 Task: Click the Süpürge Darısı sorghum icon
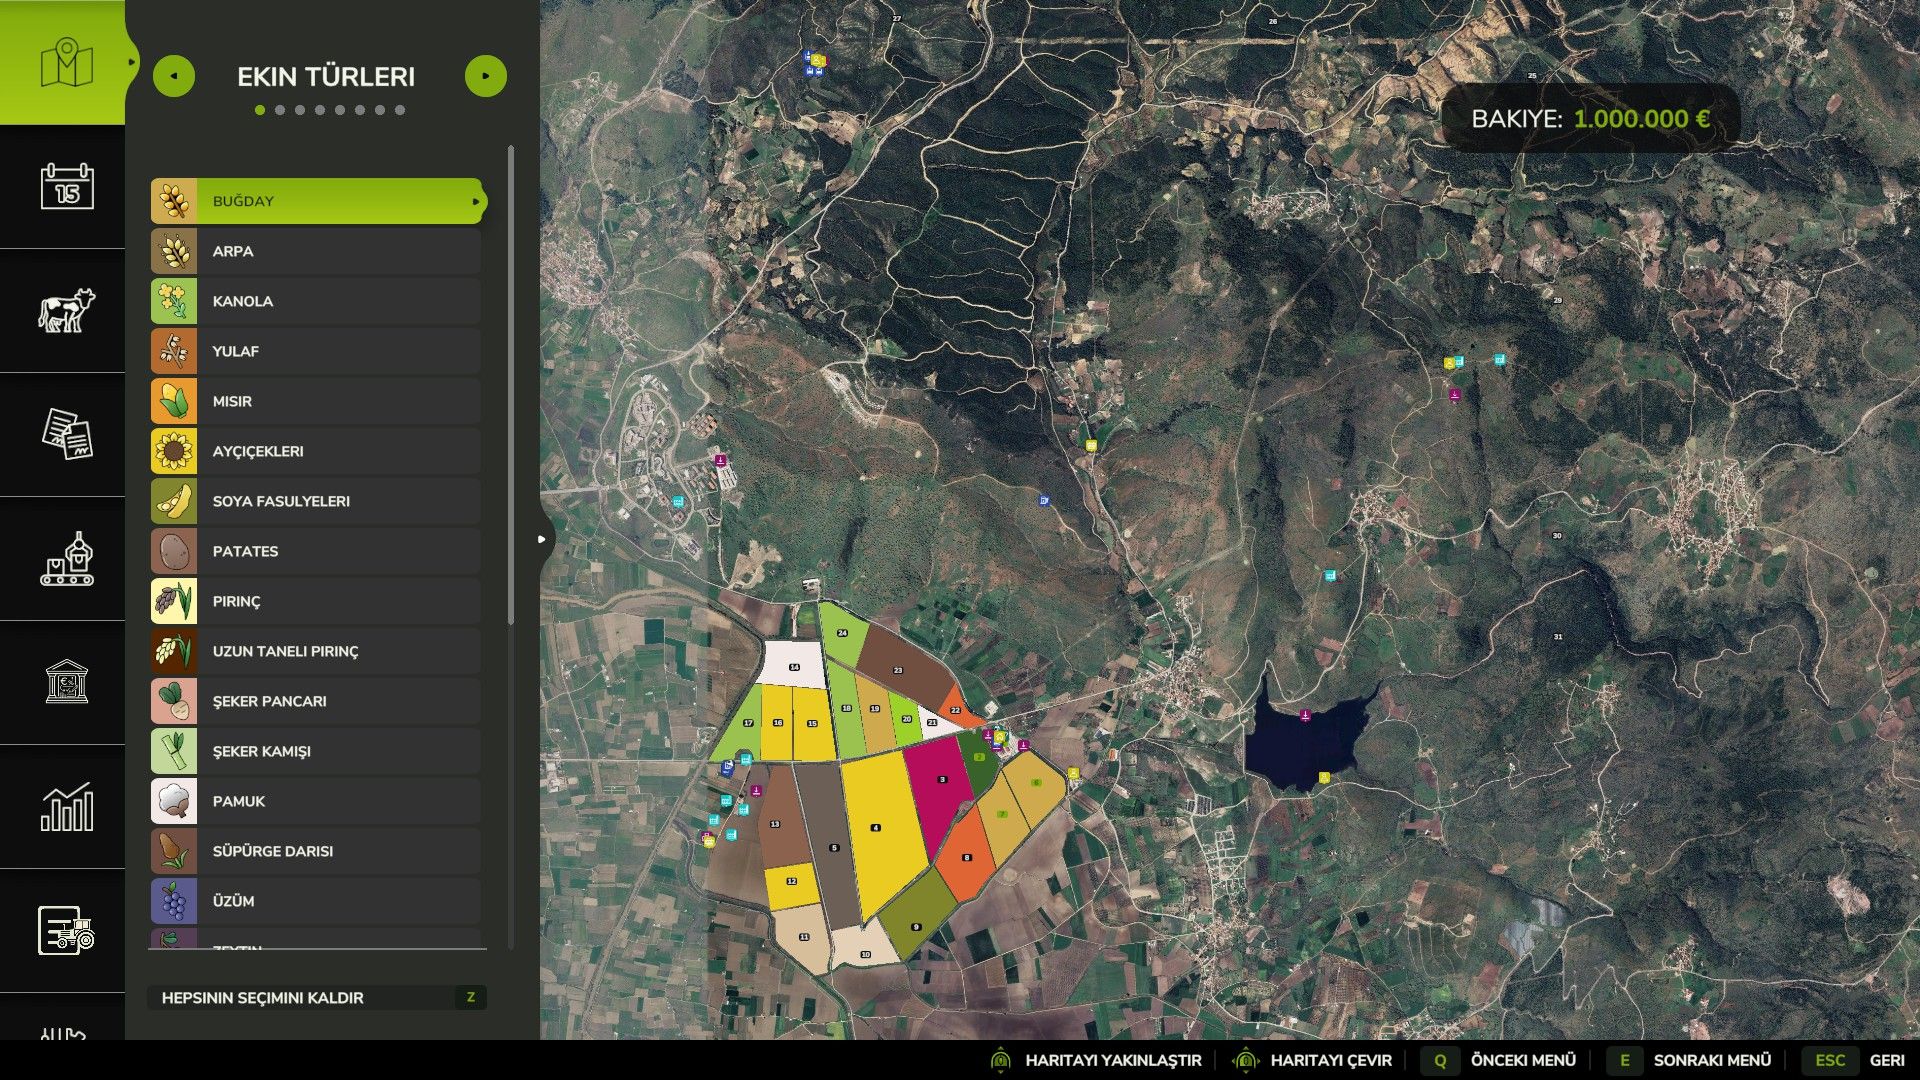point(174,851)
